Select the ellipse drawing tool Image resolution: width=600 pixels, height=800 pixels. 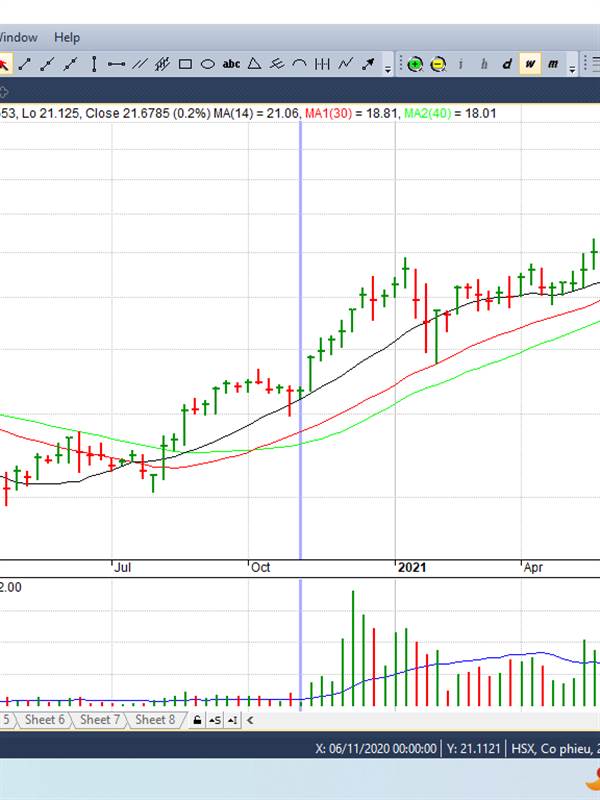pos(208,64)
